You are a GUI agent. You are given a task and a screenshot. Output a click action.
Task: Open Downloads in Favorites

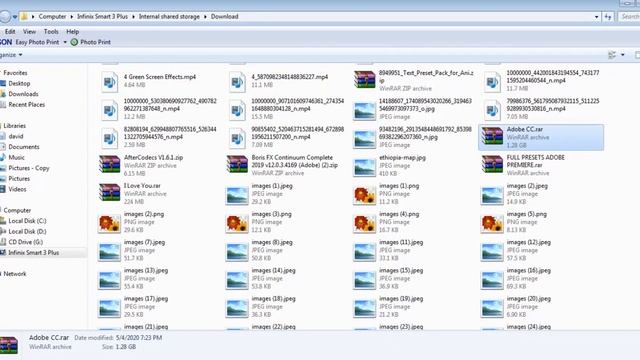(23, 94)
